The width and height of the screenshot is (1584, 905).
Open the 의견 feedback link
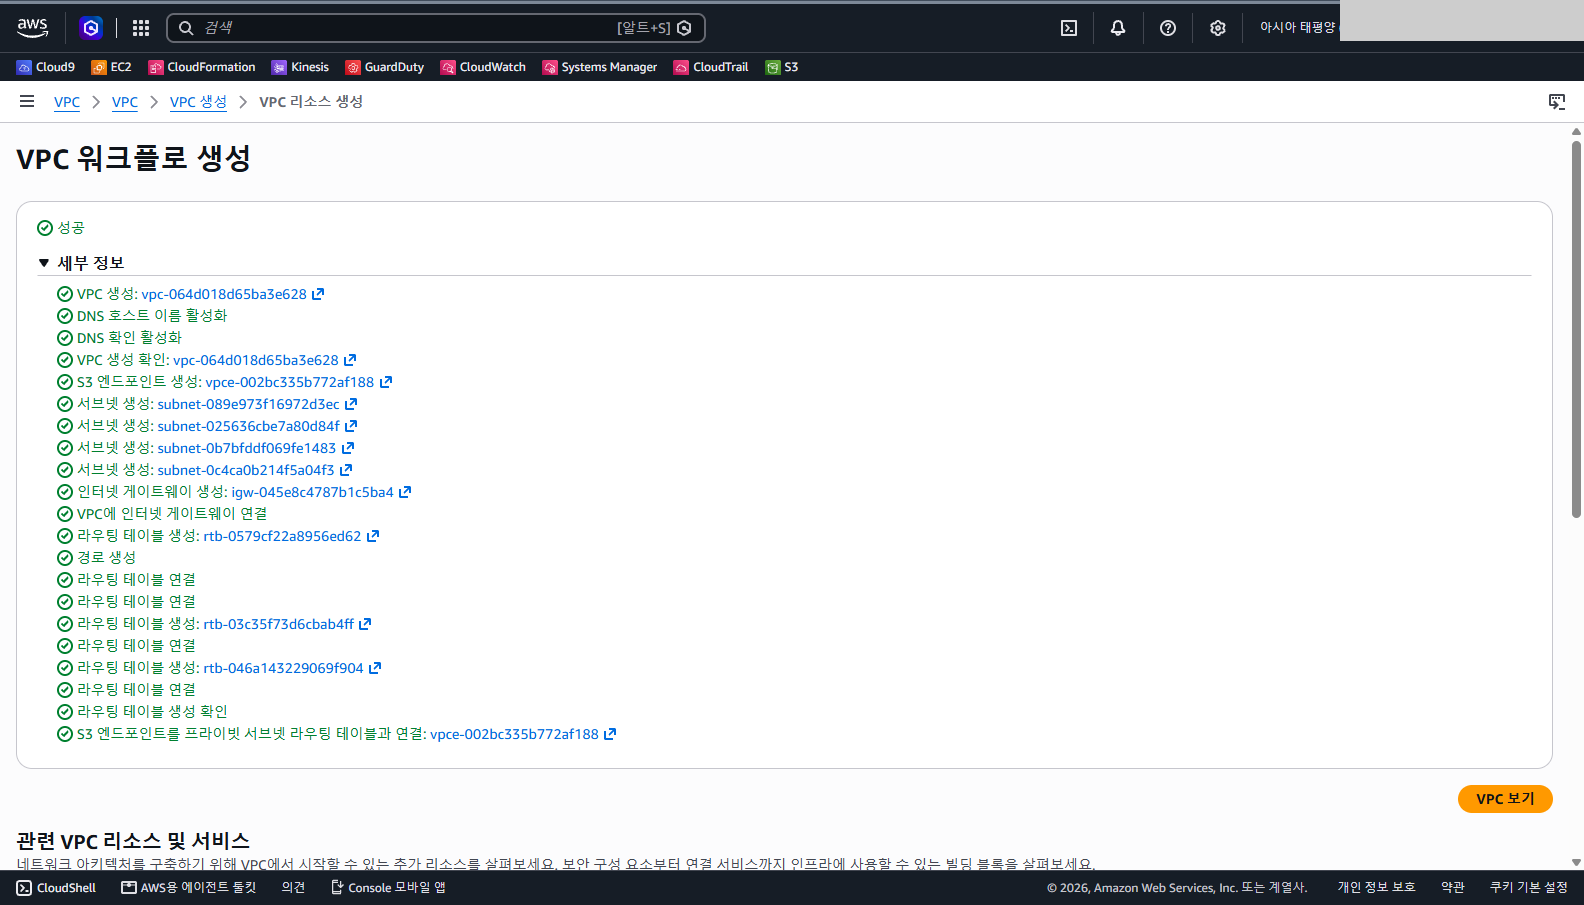coord(293,888)
